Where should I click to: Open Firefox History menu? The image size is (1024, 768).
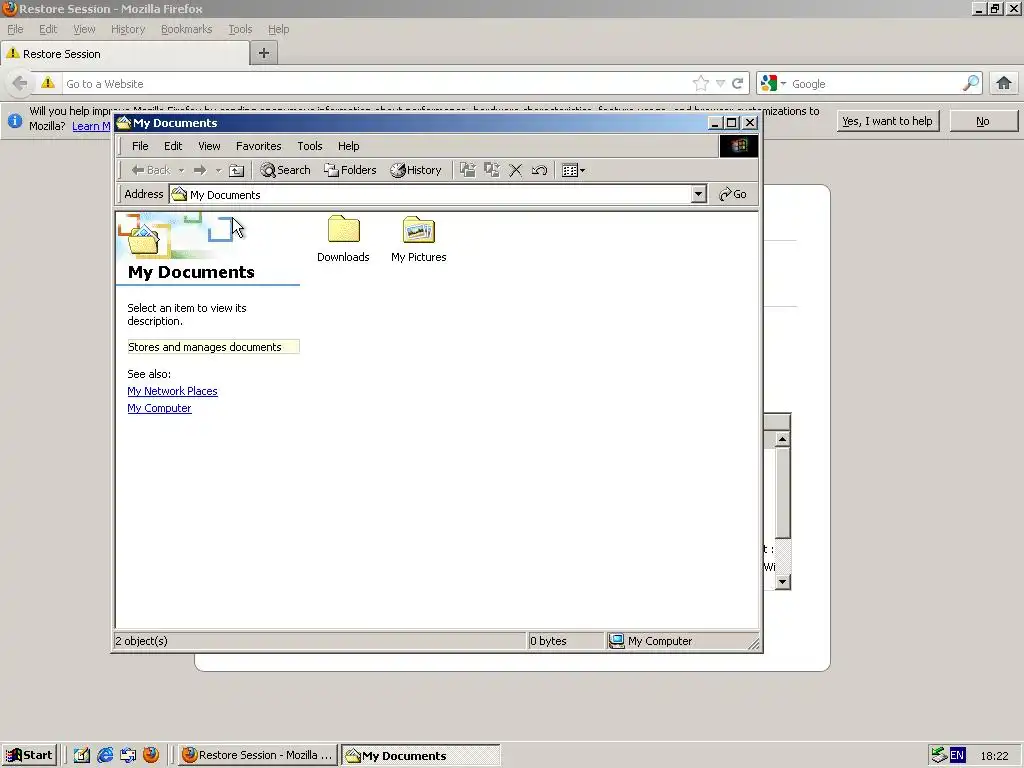[128, 29]
